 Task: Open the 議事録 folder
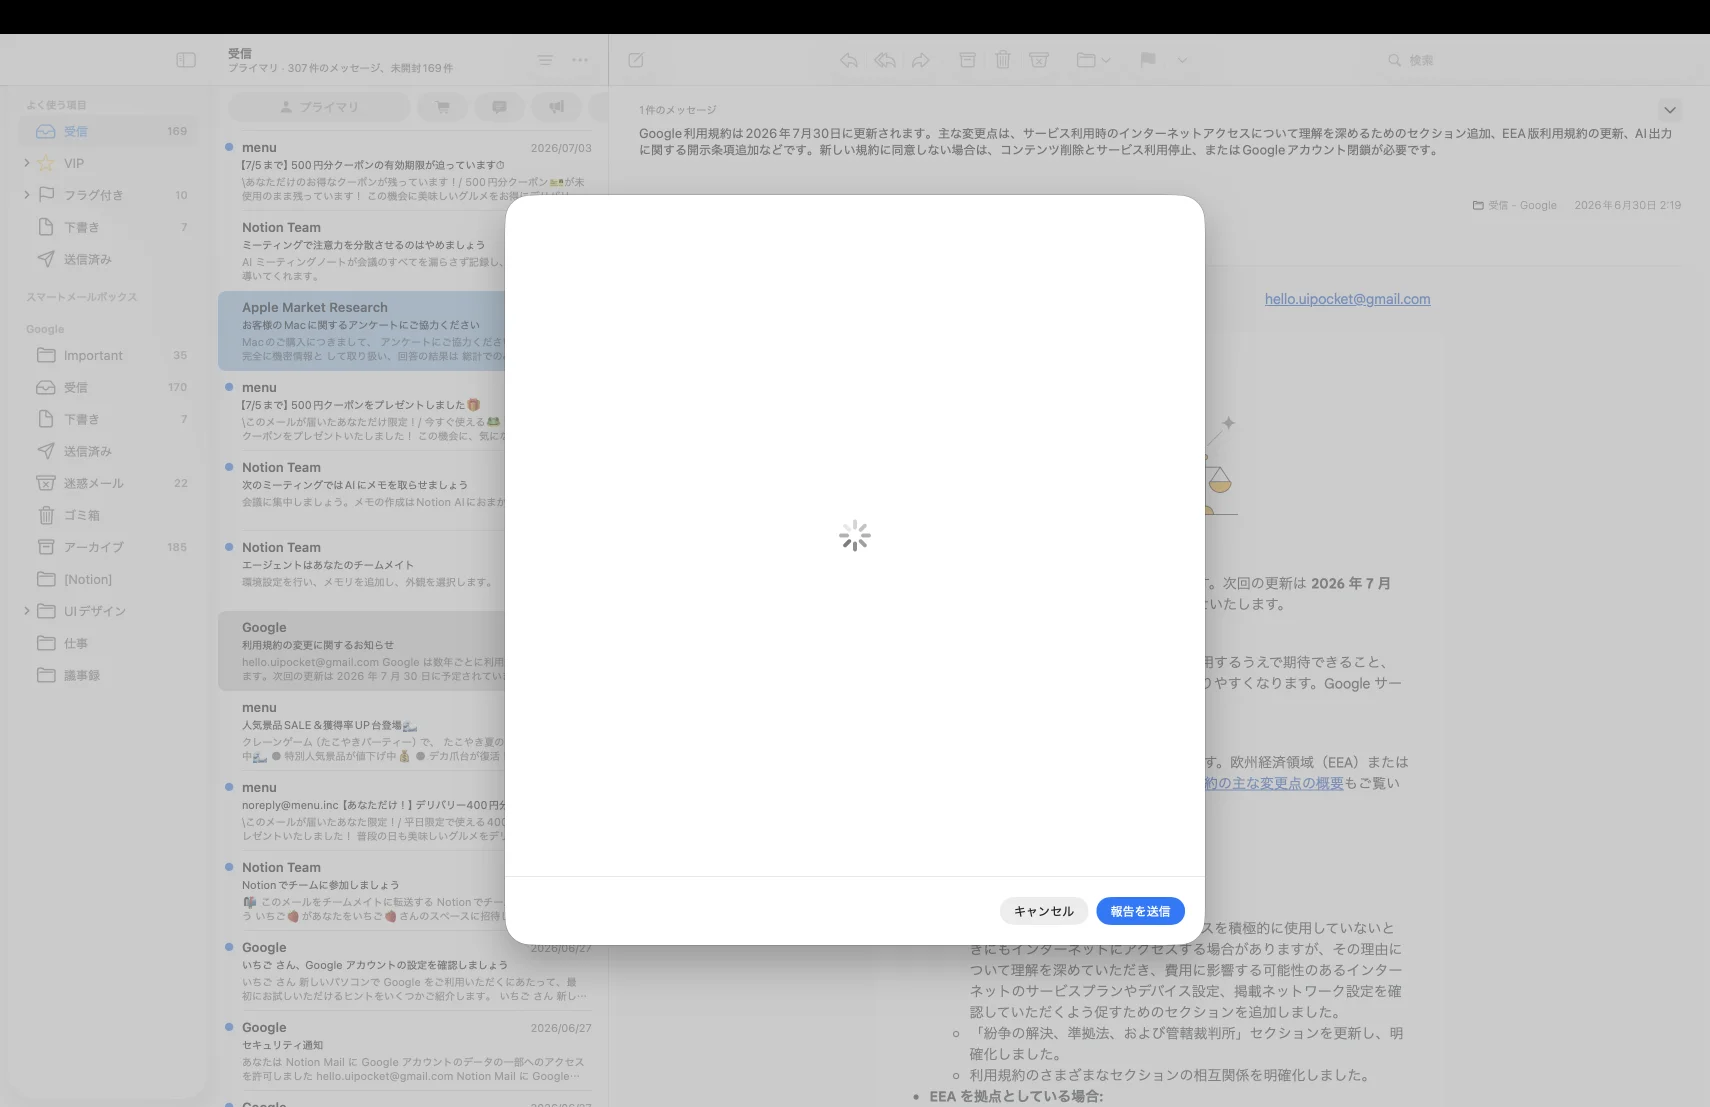click(109, 675)
